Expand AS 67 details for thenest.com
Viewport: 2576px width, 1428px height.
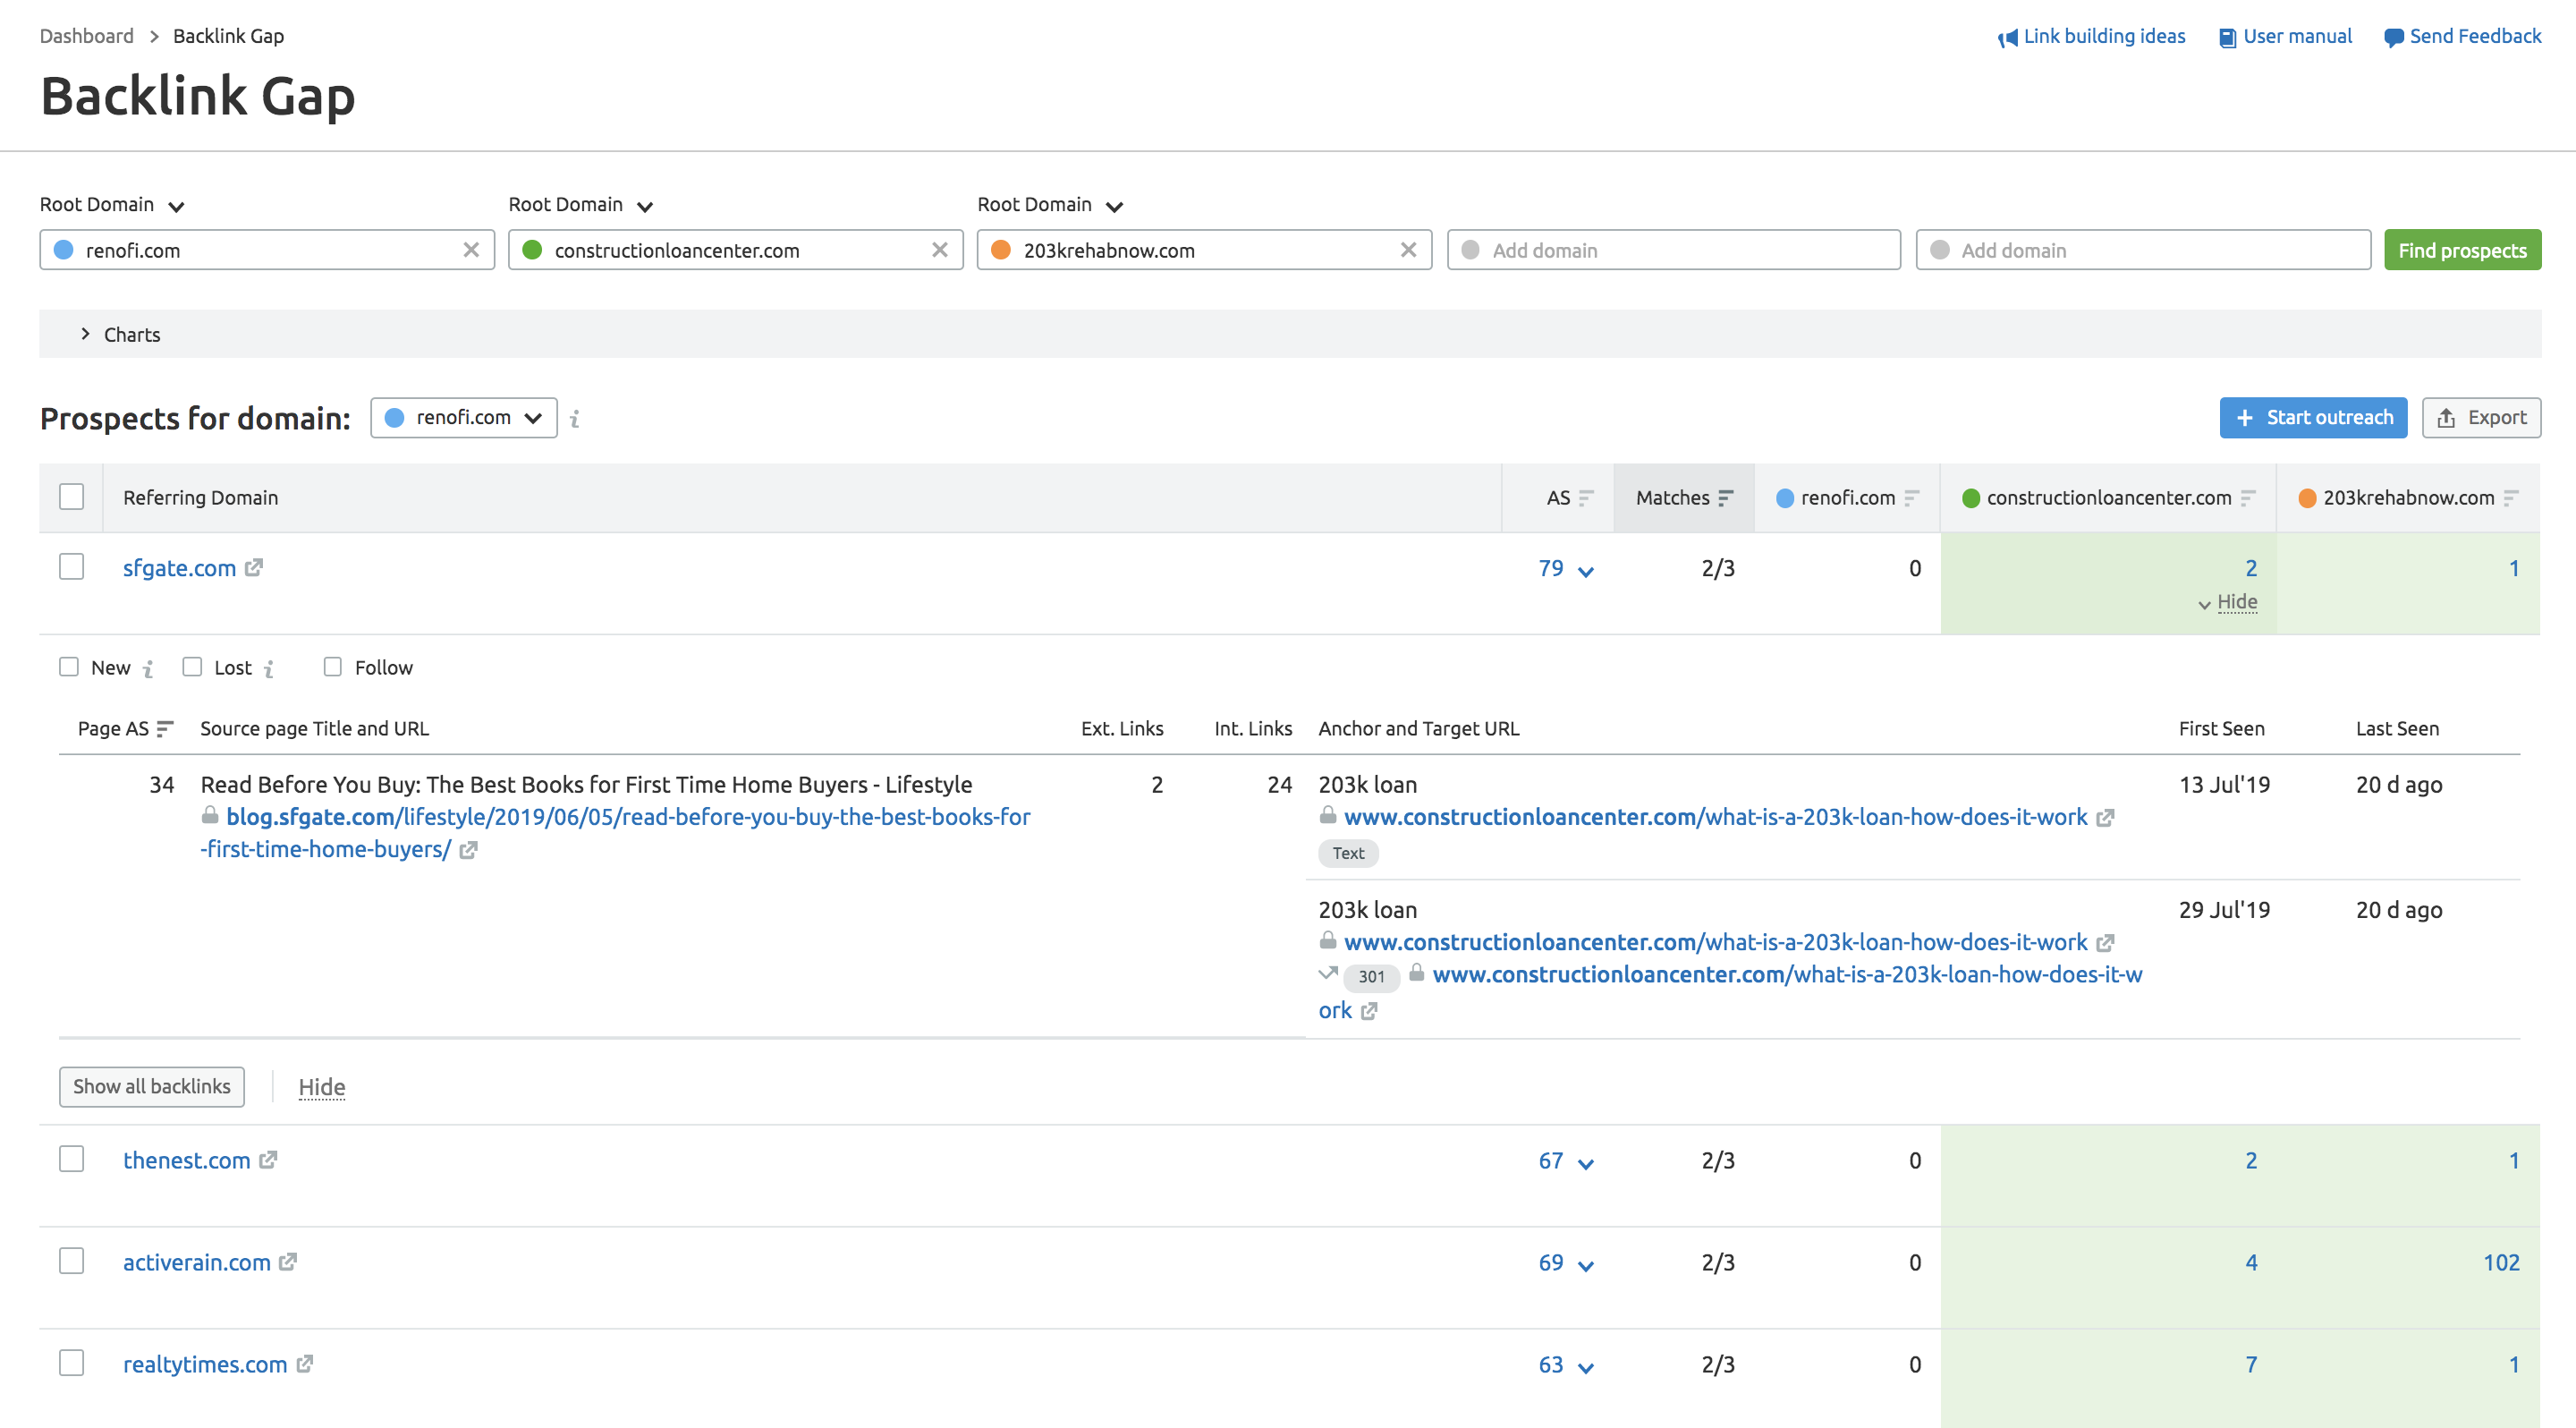click(x=1586, y=1164)
